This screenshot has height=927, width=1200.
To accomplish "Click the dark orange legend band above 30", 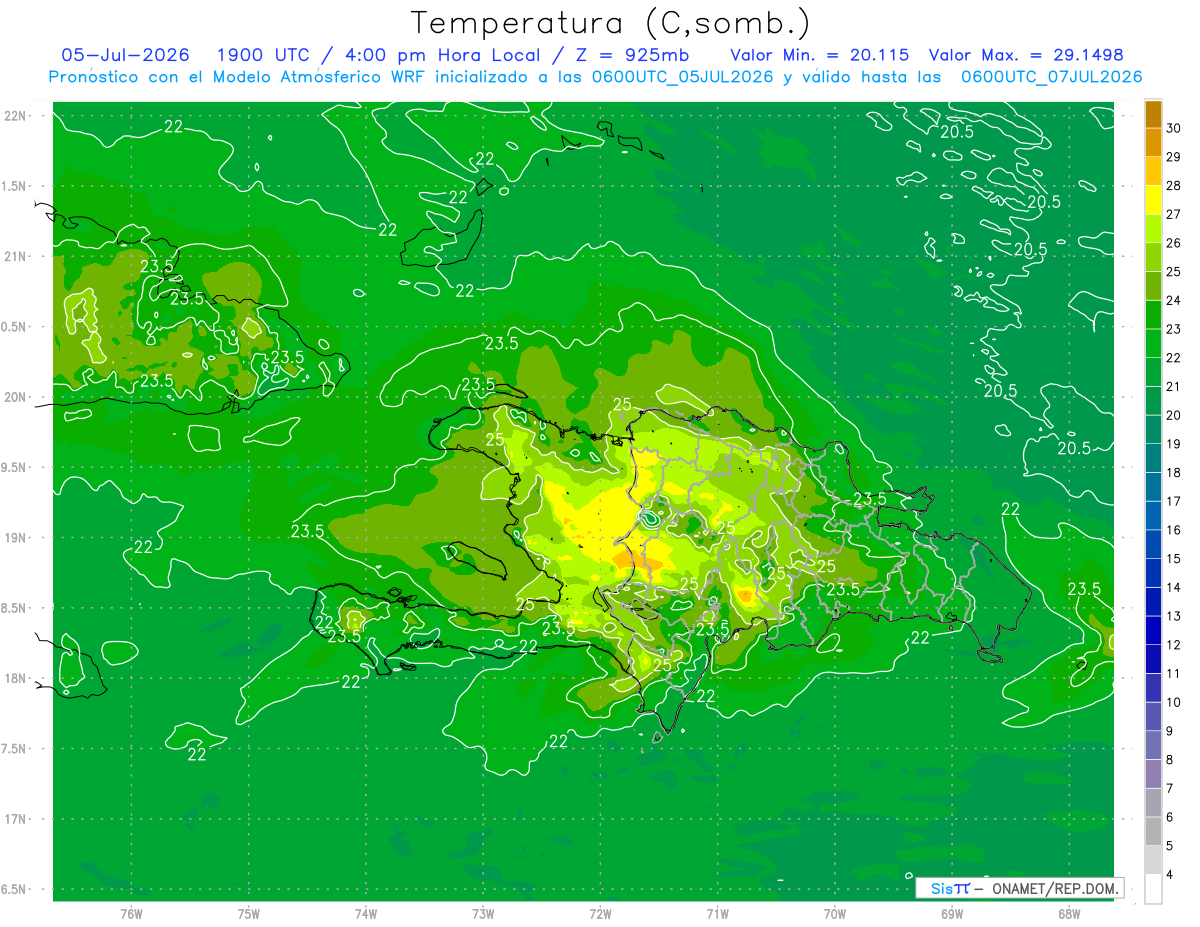I will pos(1153,114).
